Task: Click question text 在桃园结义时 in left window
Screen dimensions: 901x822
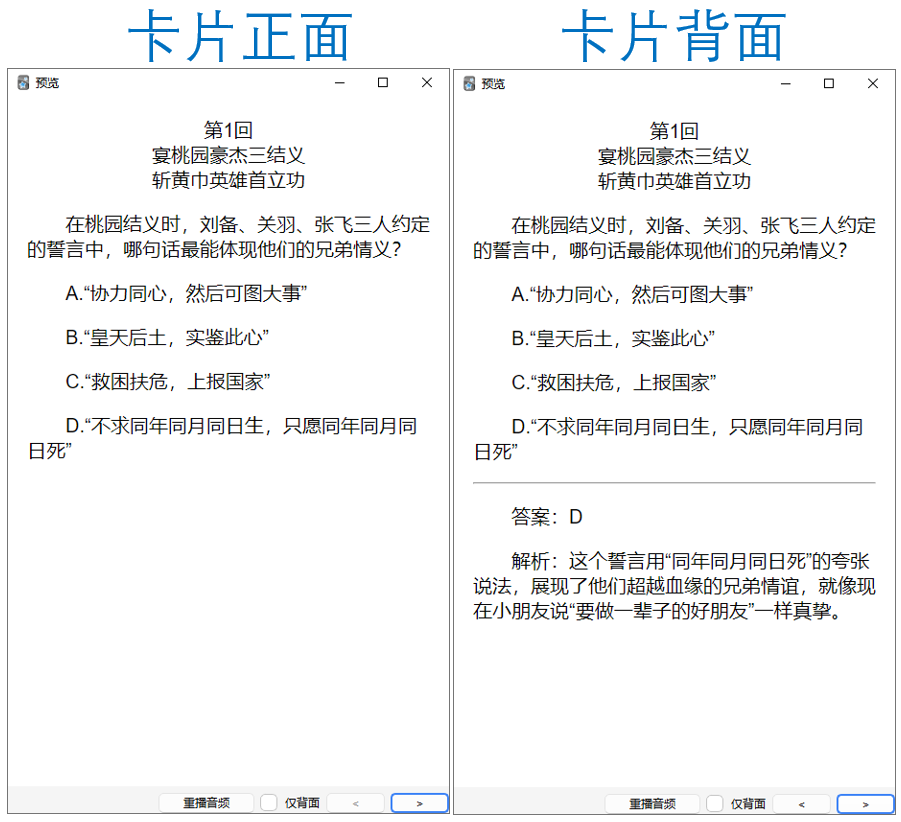Action: coord(228,237)
